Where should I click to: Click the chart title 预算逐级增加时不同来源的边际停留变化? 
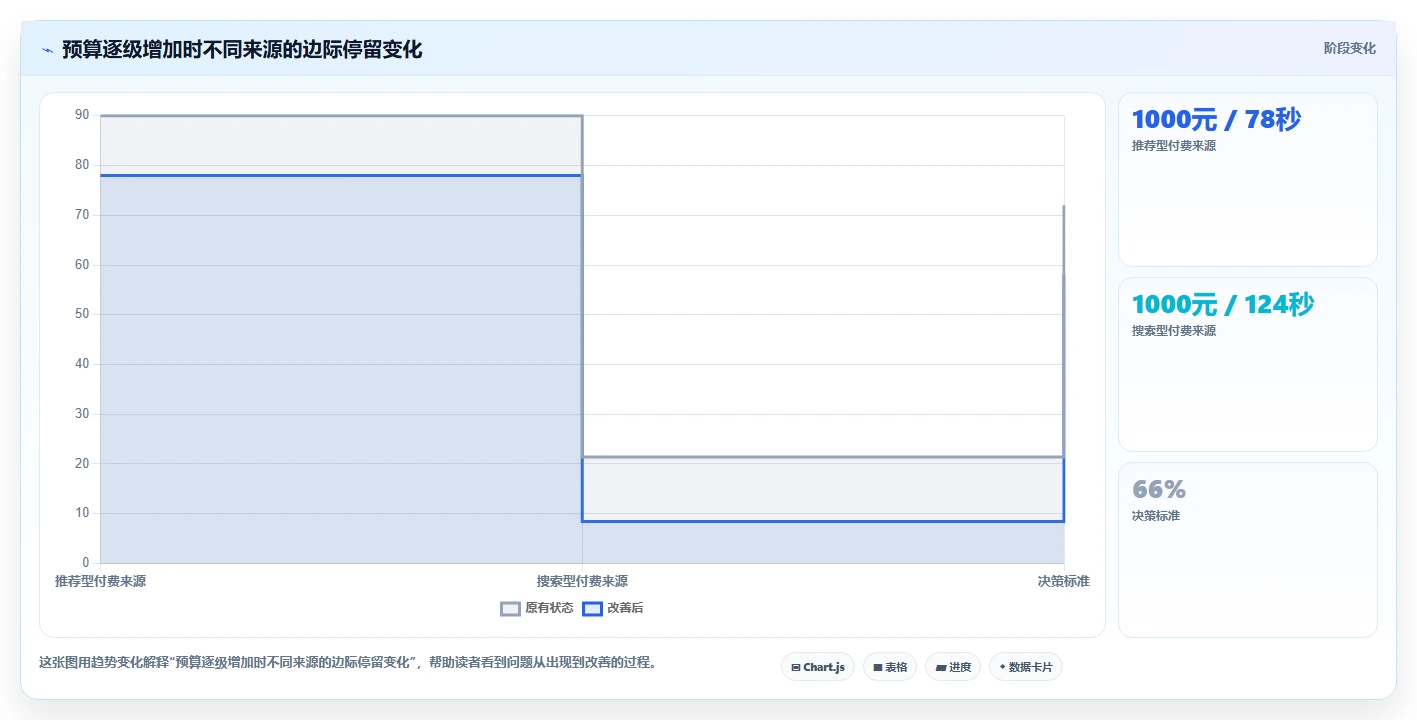[242, 50]
